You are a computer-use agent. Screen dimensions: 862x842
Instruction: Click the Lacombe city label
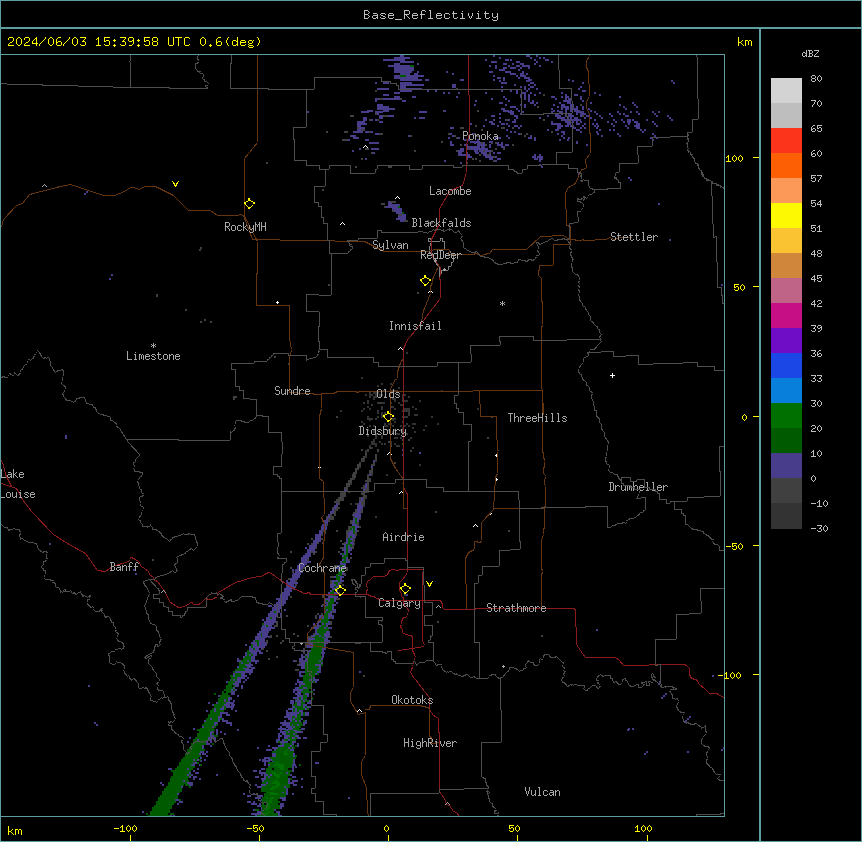(x=450, y=191)
